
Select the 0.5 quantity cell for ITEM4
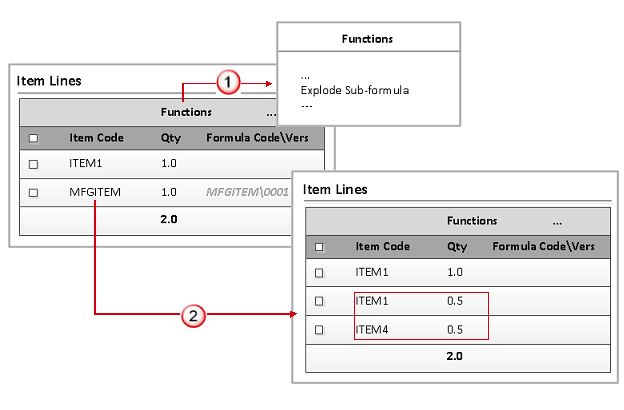pyautogui.click(x=456, y=328)
